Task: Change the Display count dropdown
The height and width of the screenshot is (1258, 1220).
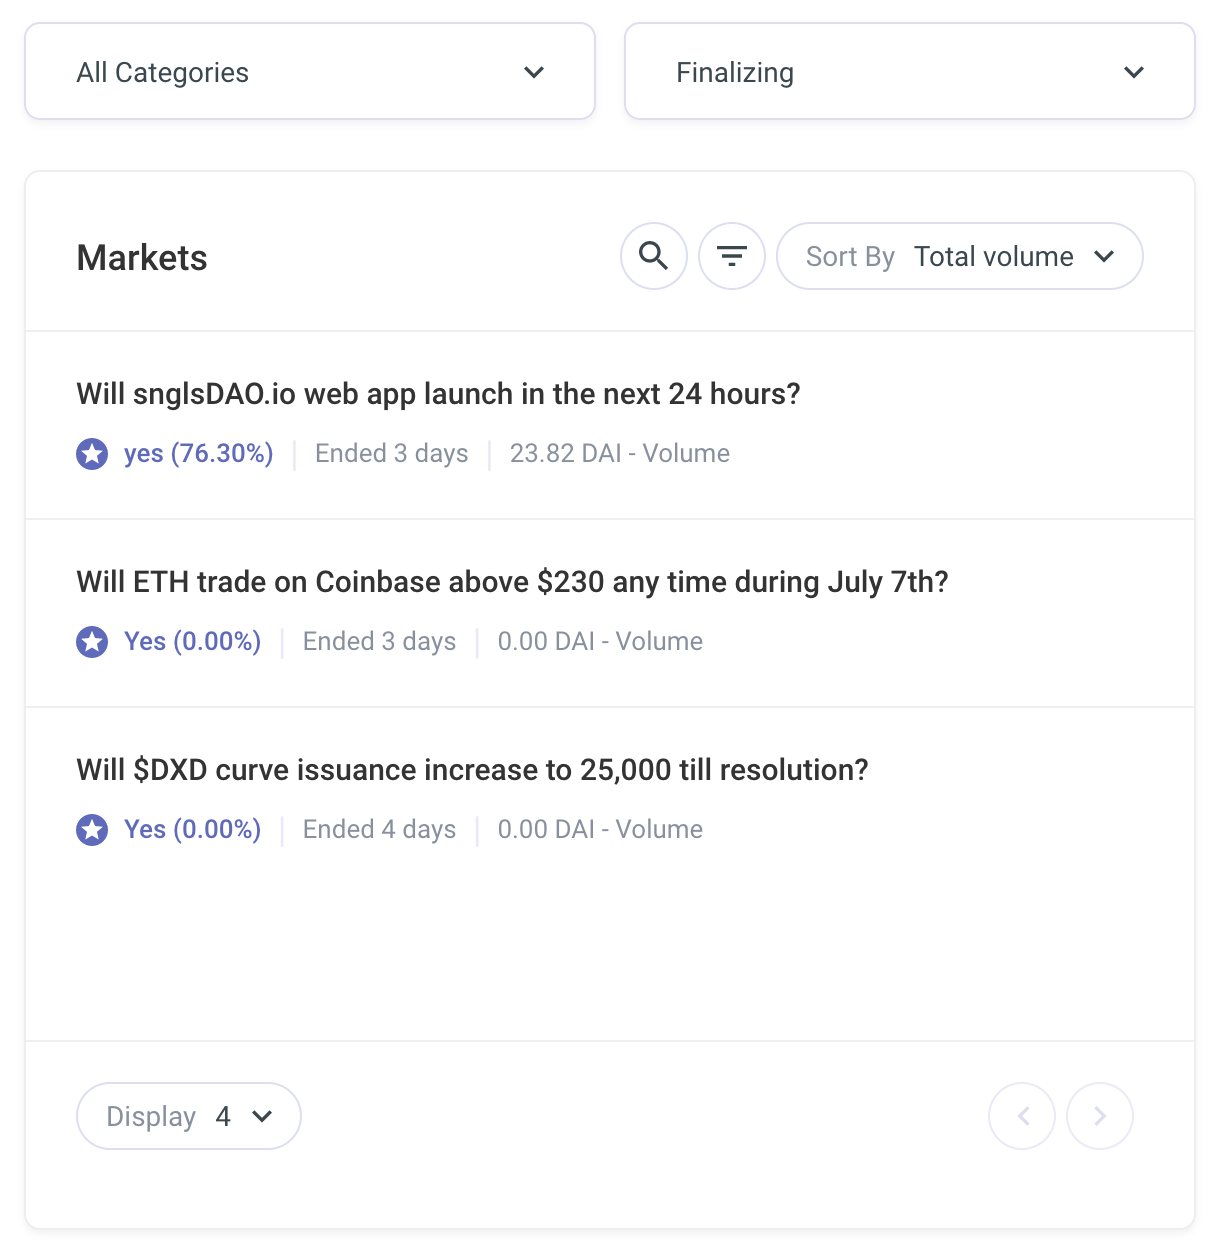Action: pyautogui.click(x=188, y=1116)
